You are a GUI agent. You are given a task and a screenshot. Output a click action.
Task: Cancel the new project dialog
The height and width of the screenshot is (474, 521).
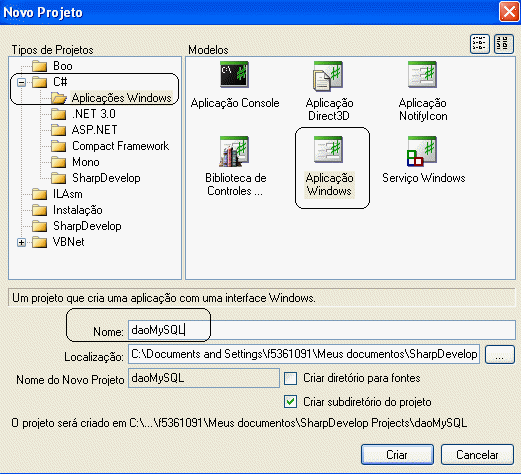tap(477, 454)
